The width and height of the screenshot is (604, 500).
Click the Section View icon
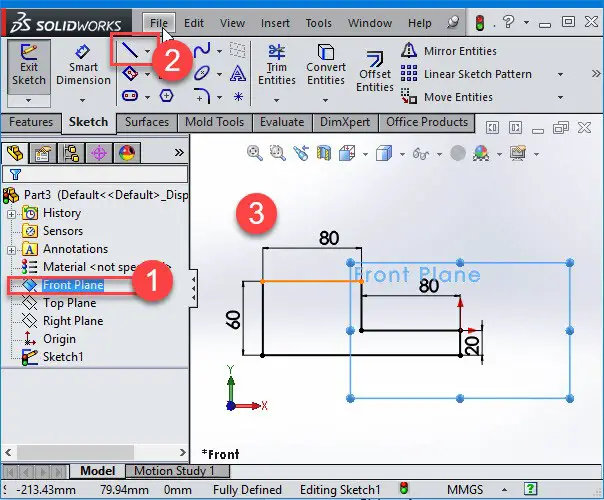coord(324,153)
